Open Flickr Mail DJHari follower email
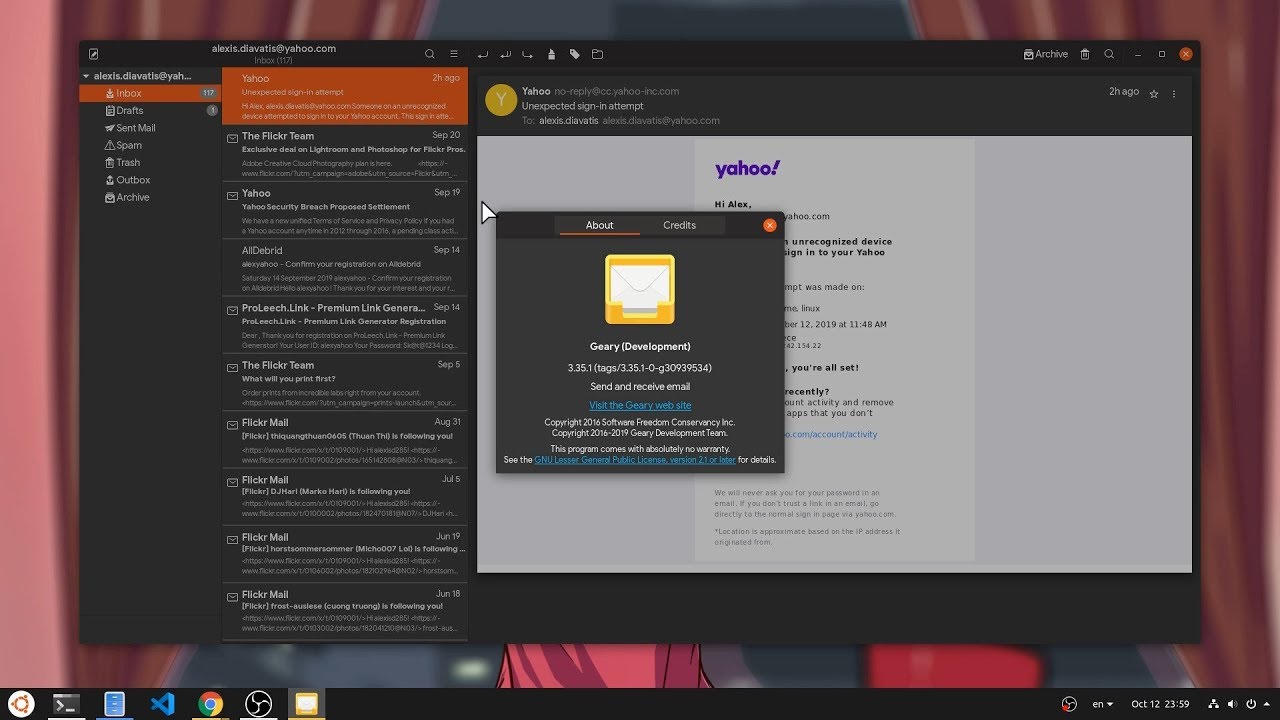 [x=344, y=497]
